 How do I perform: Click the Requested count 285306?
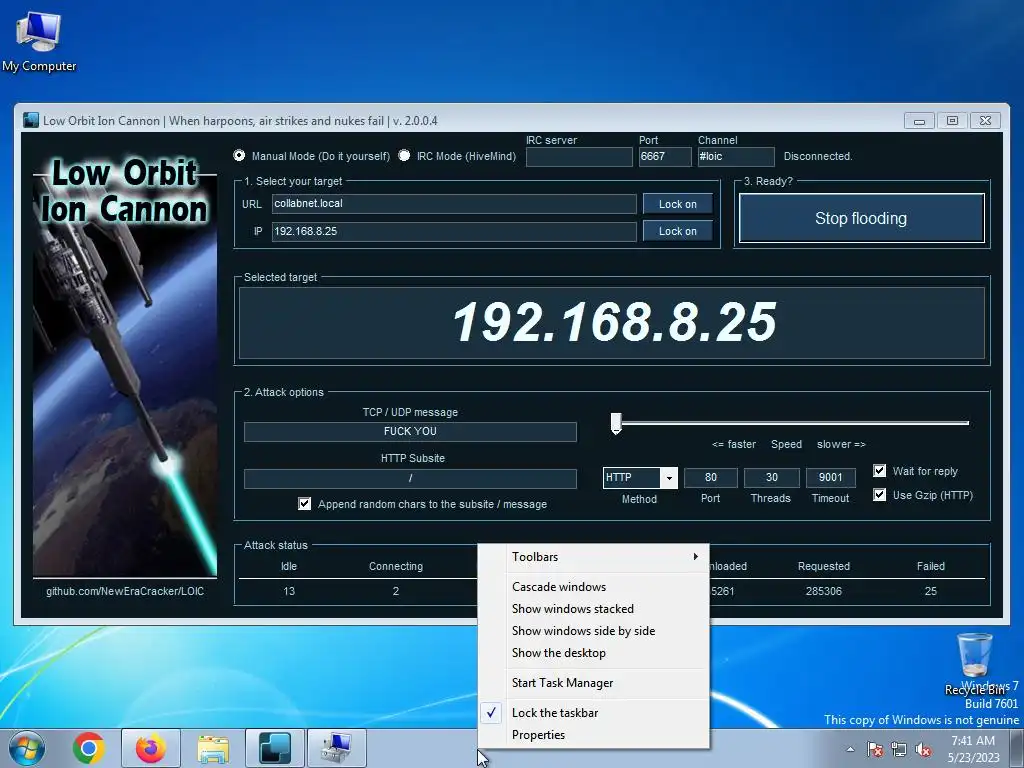824,591
